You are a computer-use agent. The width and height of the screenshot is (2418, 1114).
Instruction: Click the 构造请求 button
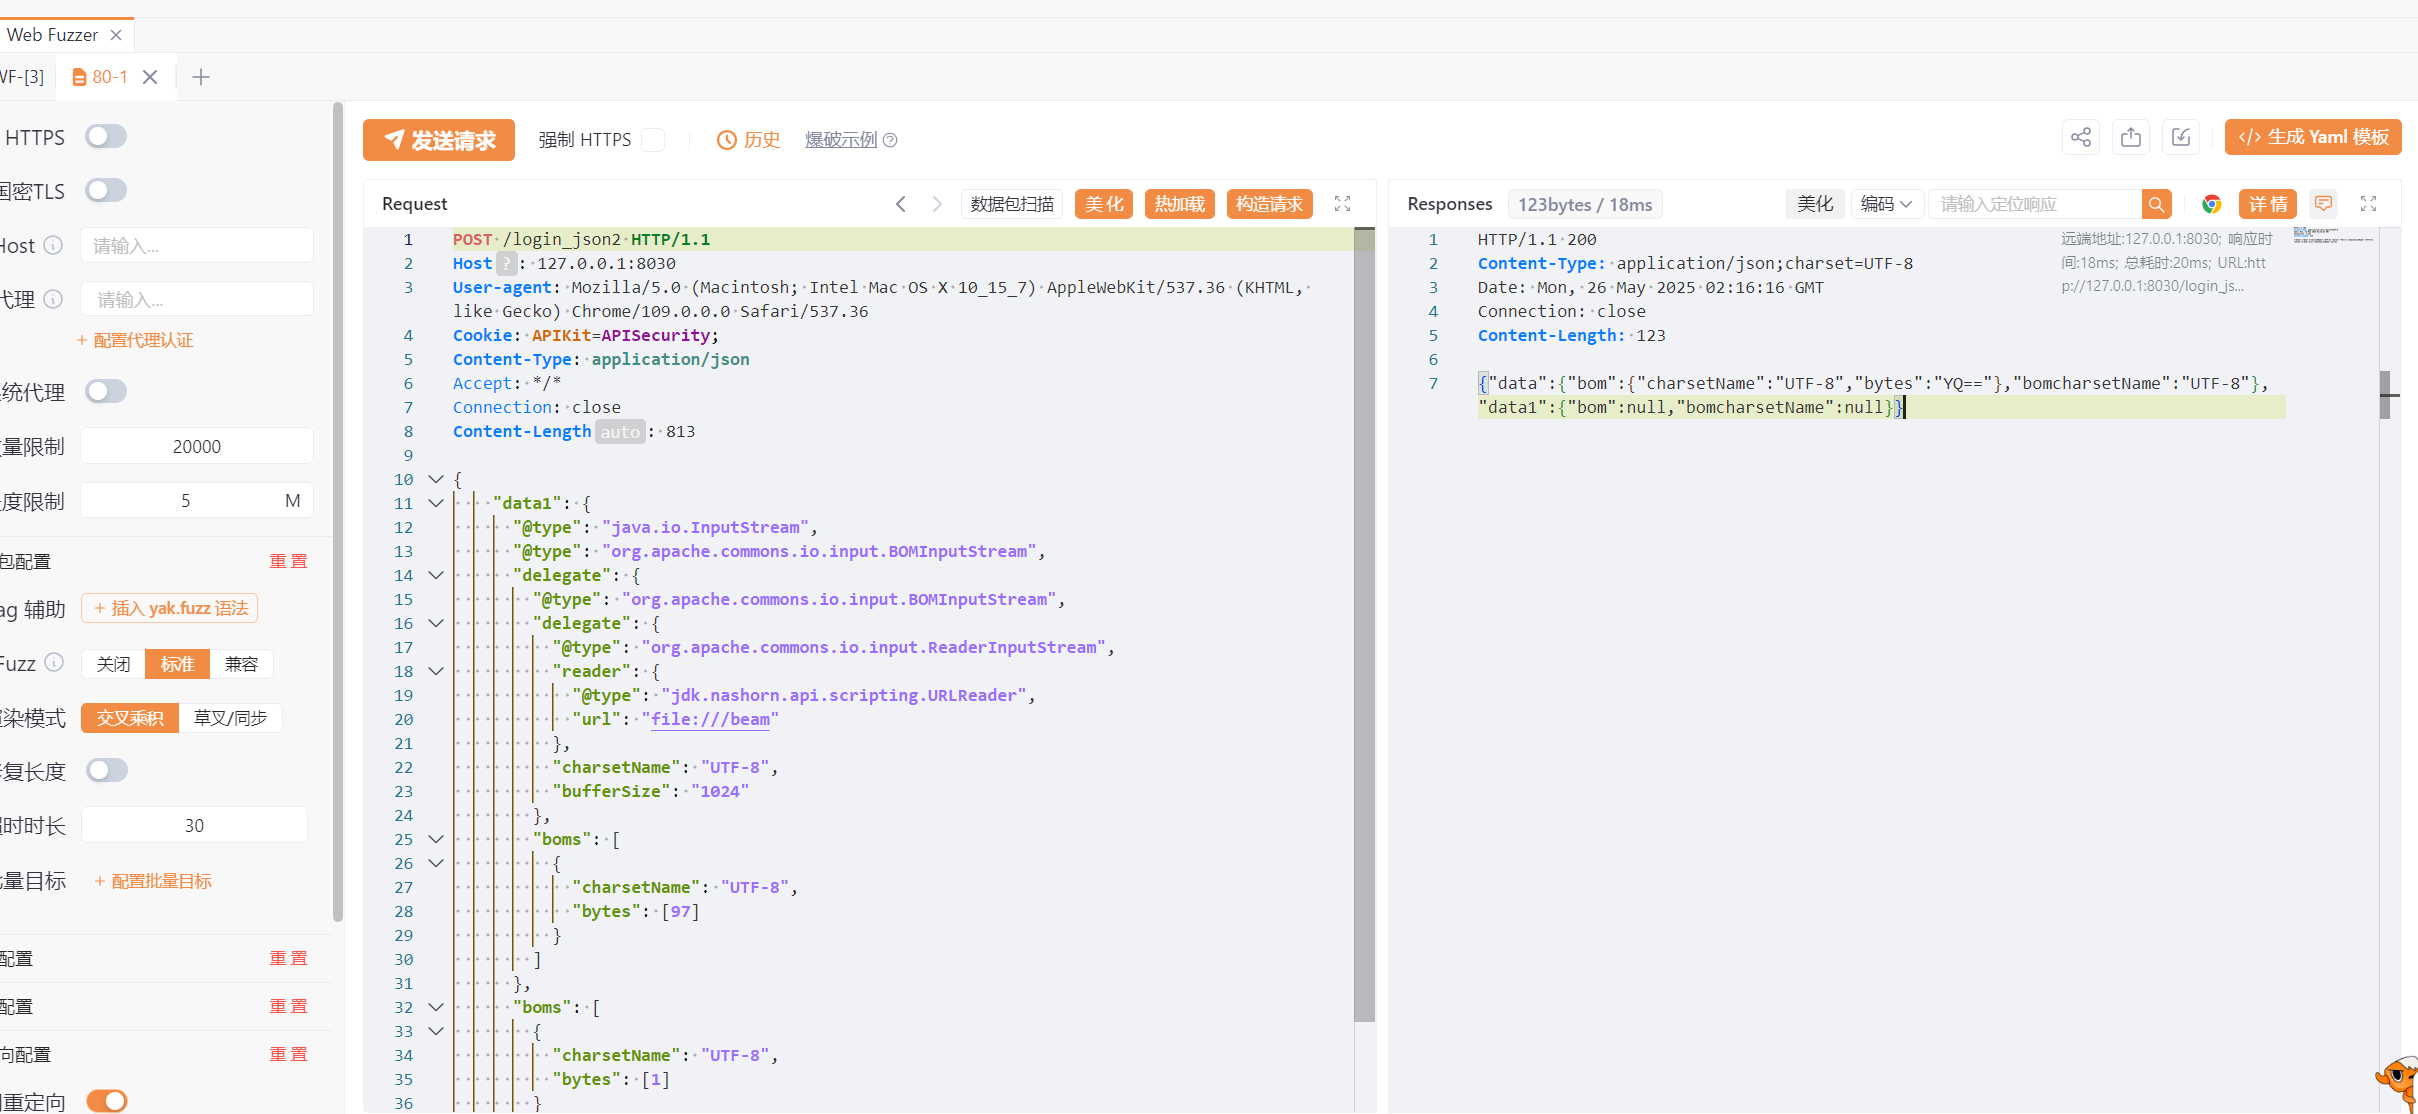pos(1270,204)
